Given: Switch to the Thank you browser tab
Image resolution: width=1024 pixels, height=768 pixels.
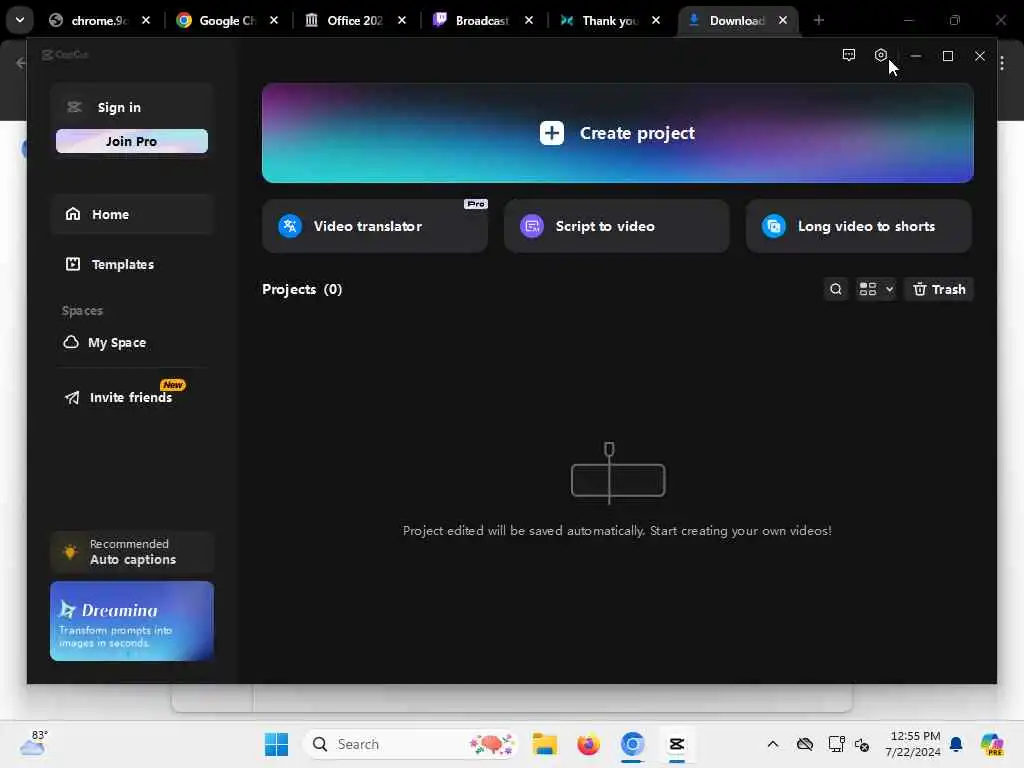Looking at the screenshot, I should [x=611, y=20].
